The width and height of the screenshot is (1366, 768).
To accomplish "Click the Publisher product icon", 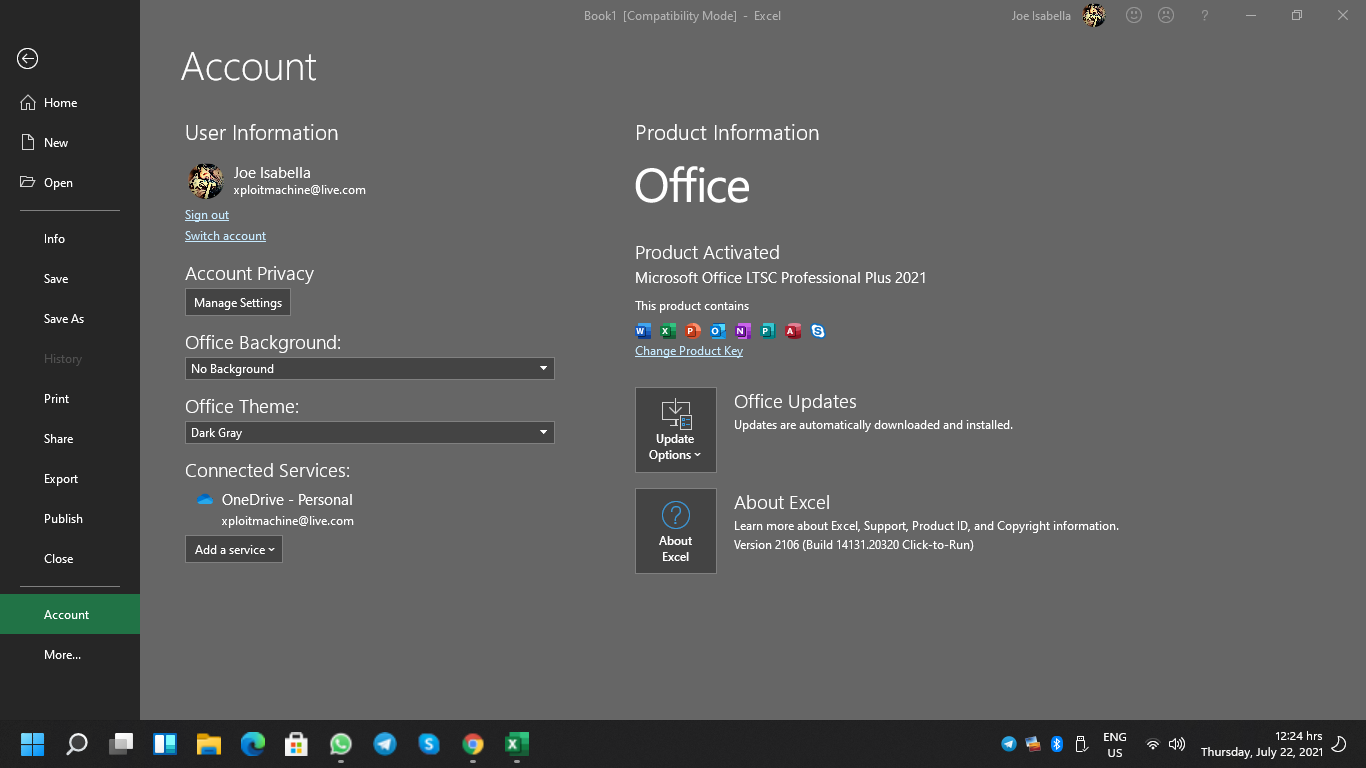I will 768,331.
